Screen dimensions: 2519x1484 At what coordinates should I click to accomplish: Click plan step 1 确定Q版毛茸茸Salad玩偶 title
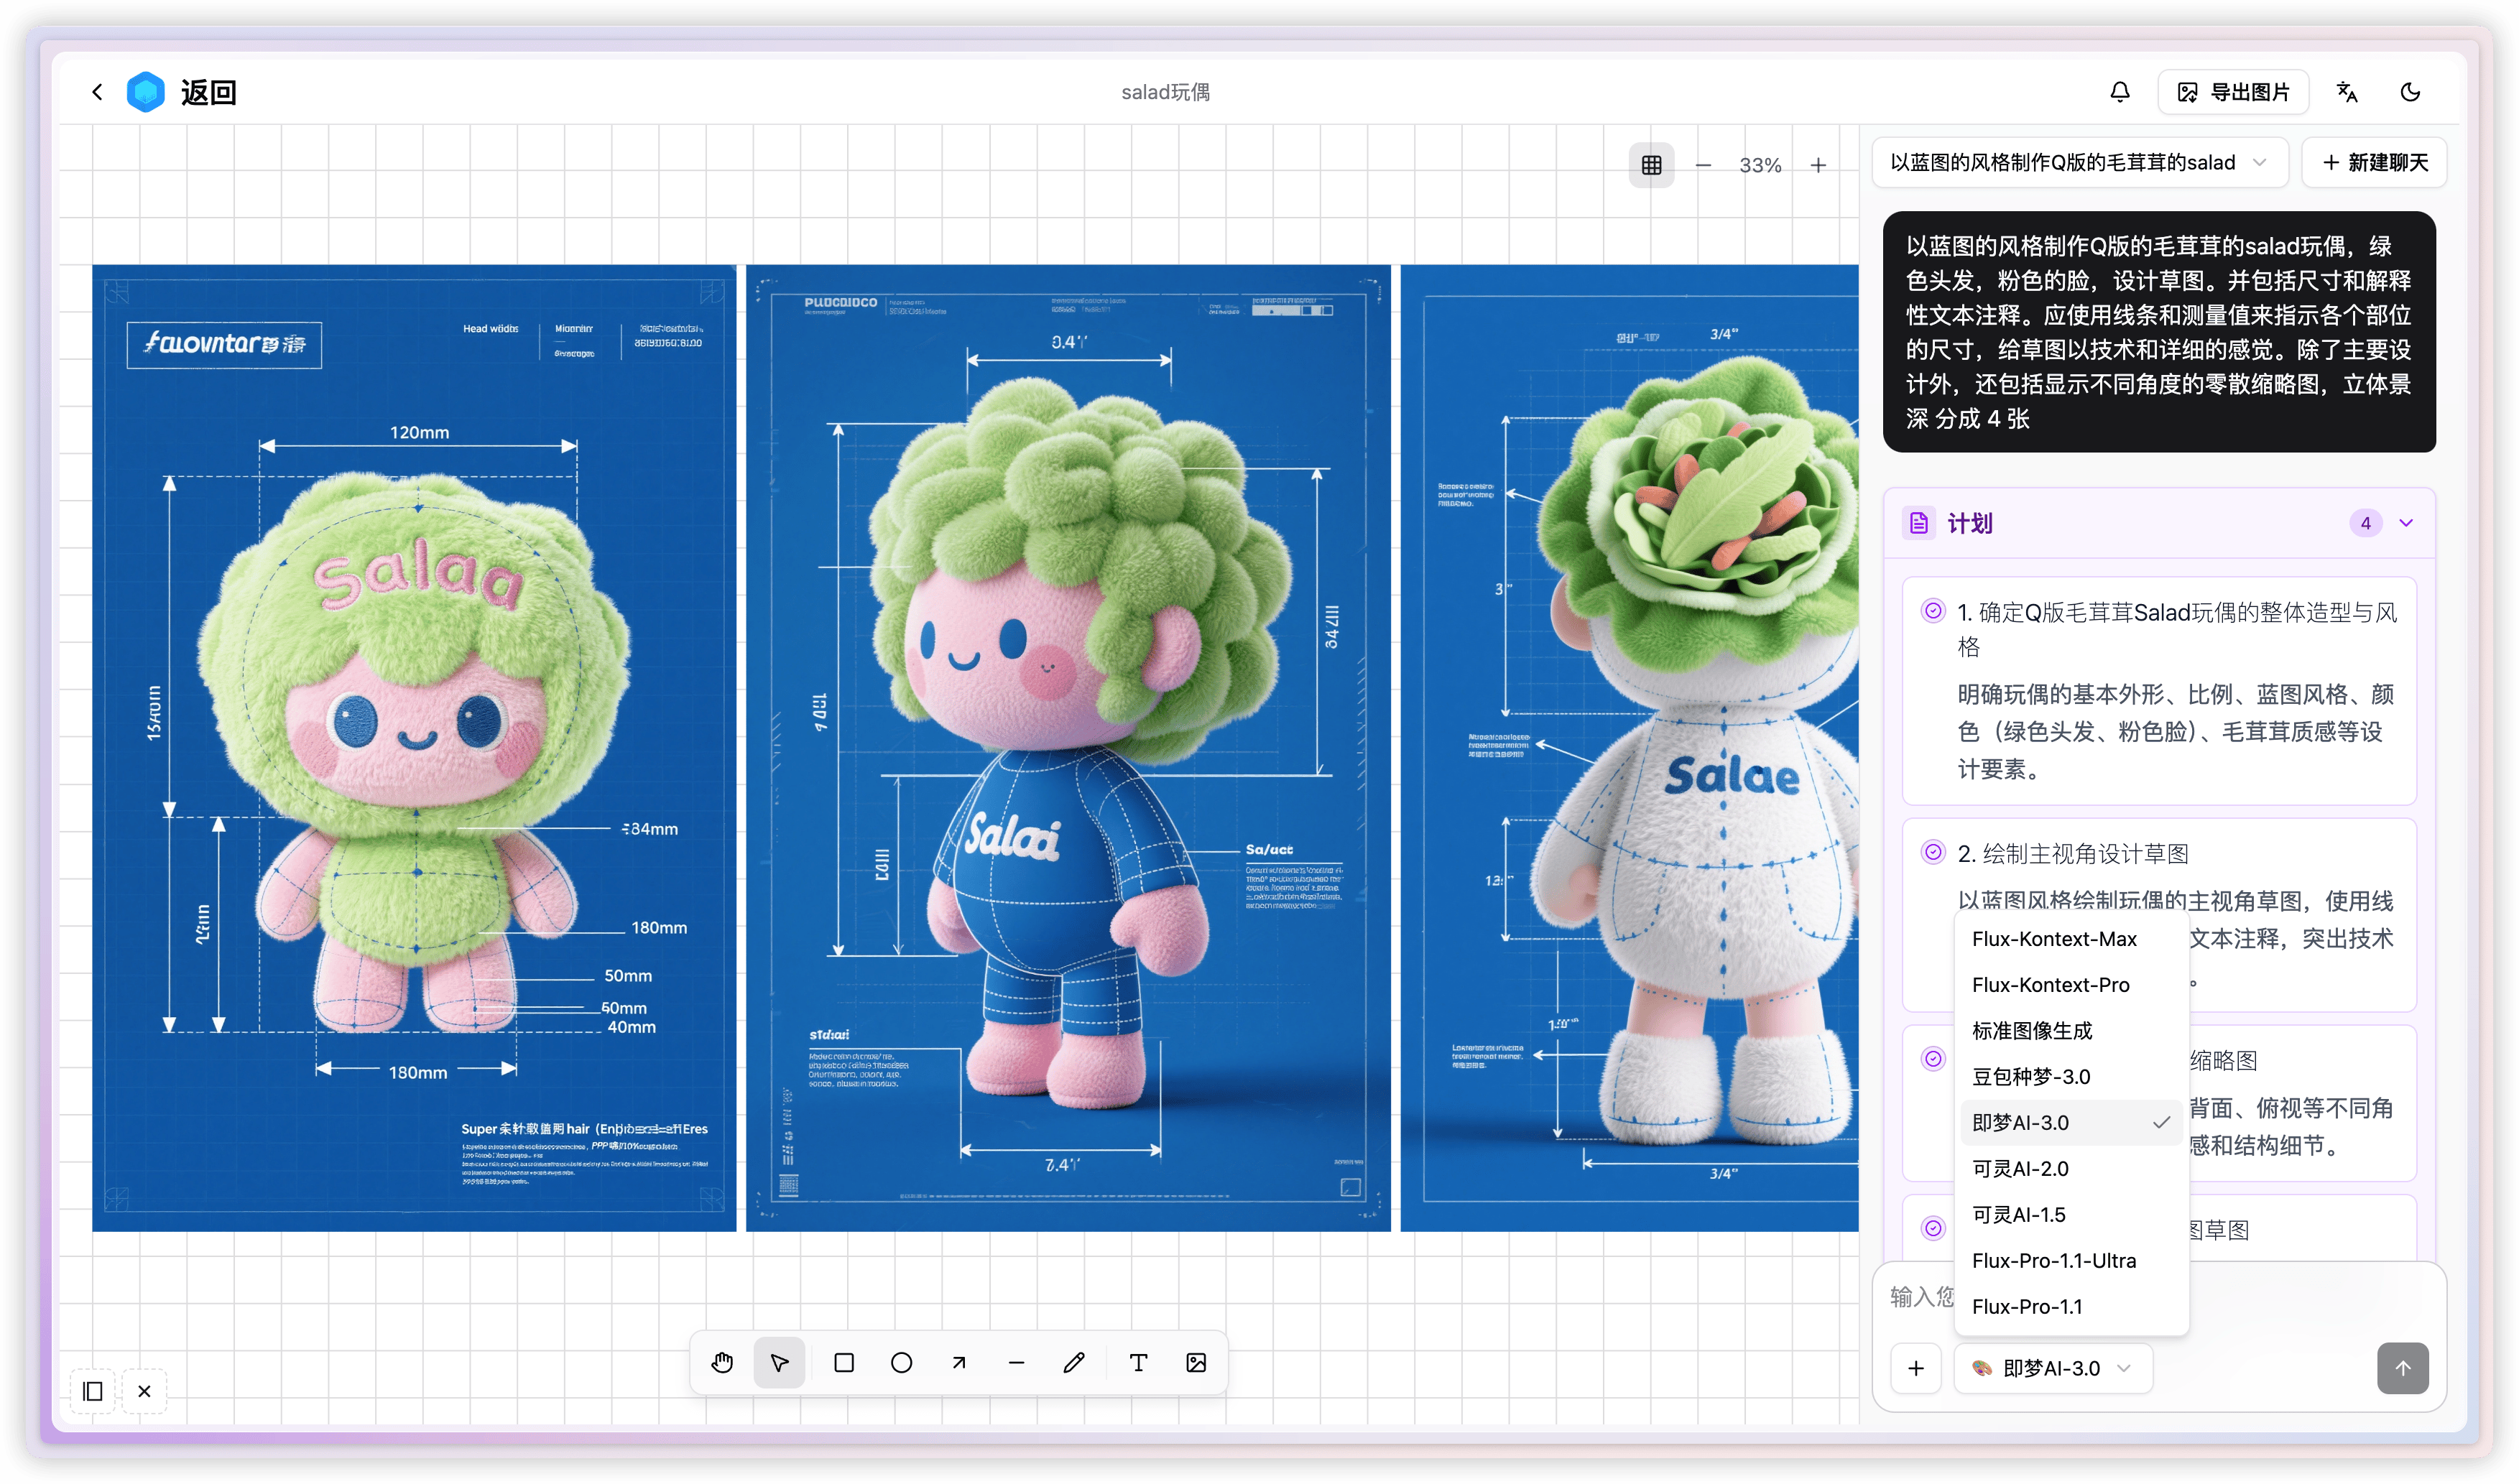pyautogui.click(x=2177, y=629)
